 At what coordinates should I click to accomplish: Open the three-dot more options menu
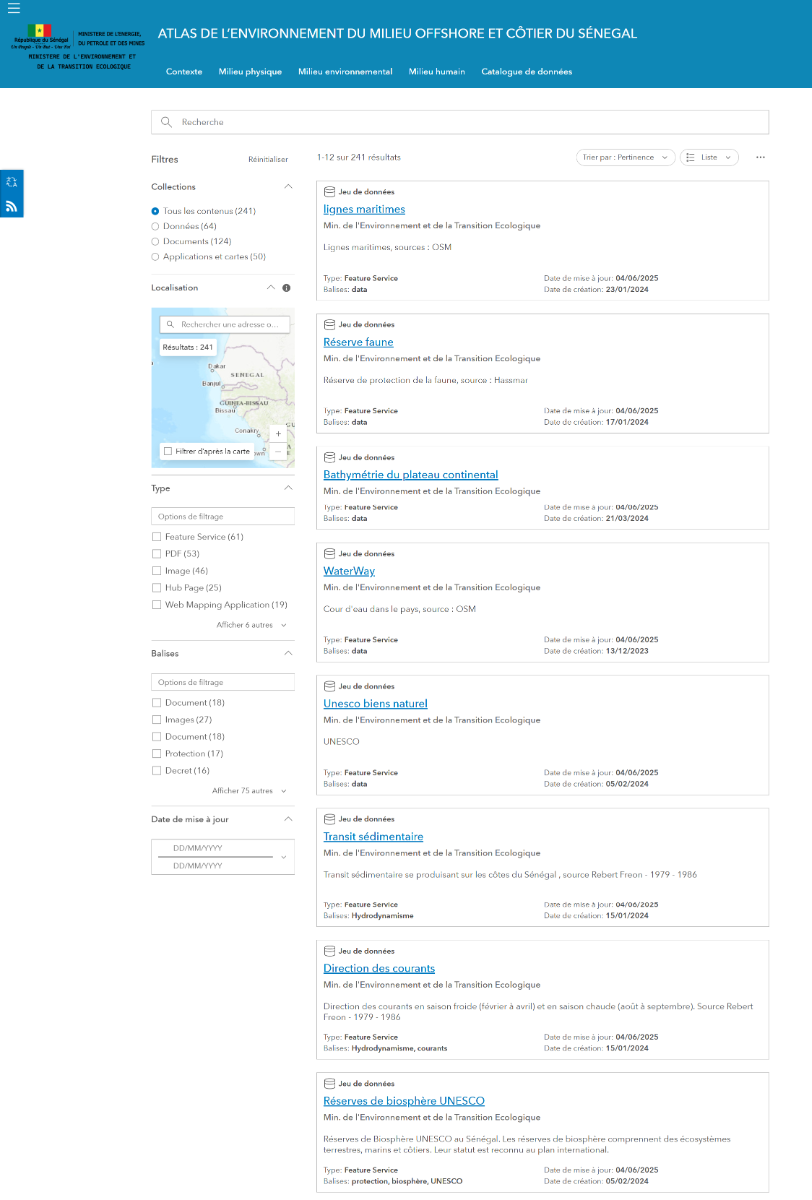pos(760,157)
